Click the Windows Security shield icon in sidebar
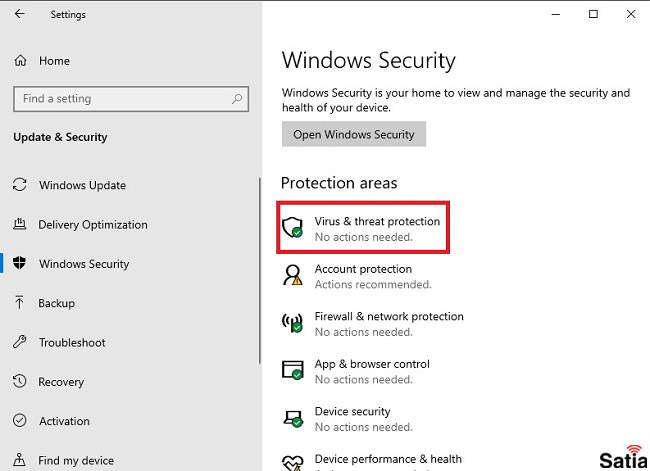Screen dimensions: 650x471 (x=19, y=263)
